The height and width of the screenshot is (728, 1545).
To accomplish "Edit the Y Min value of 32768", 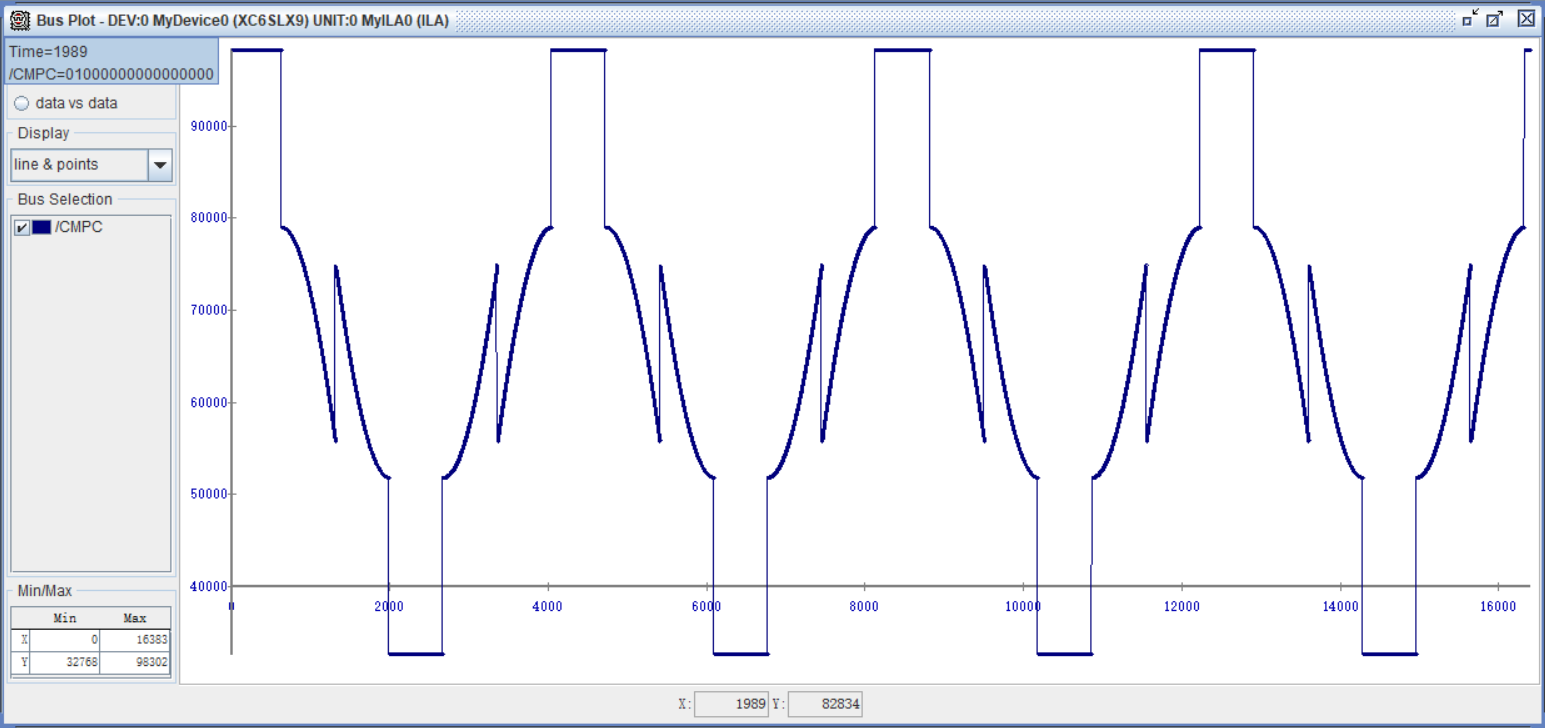I will 64,662.
